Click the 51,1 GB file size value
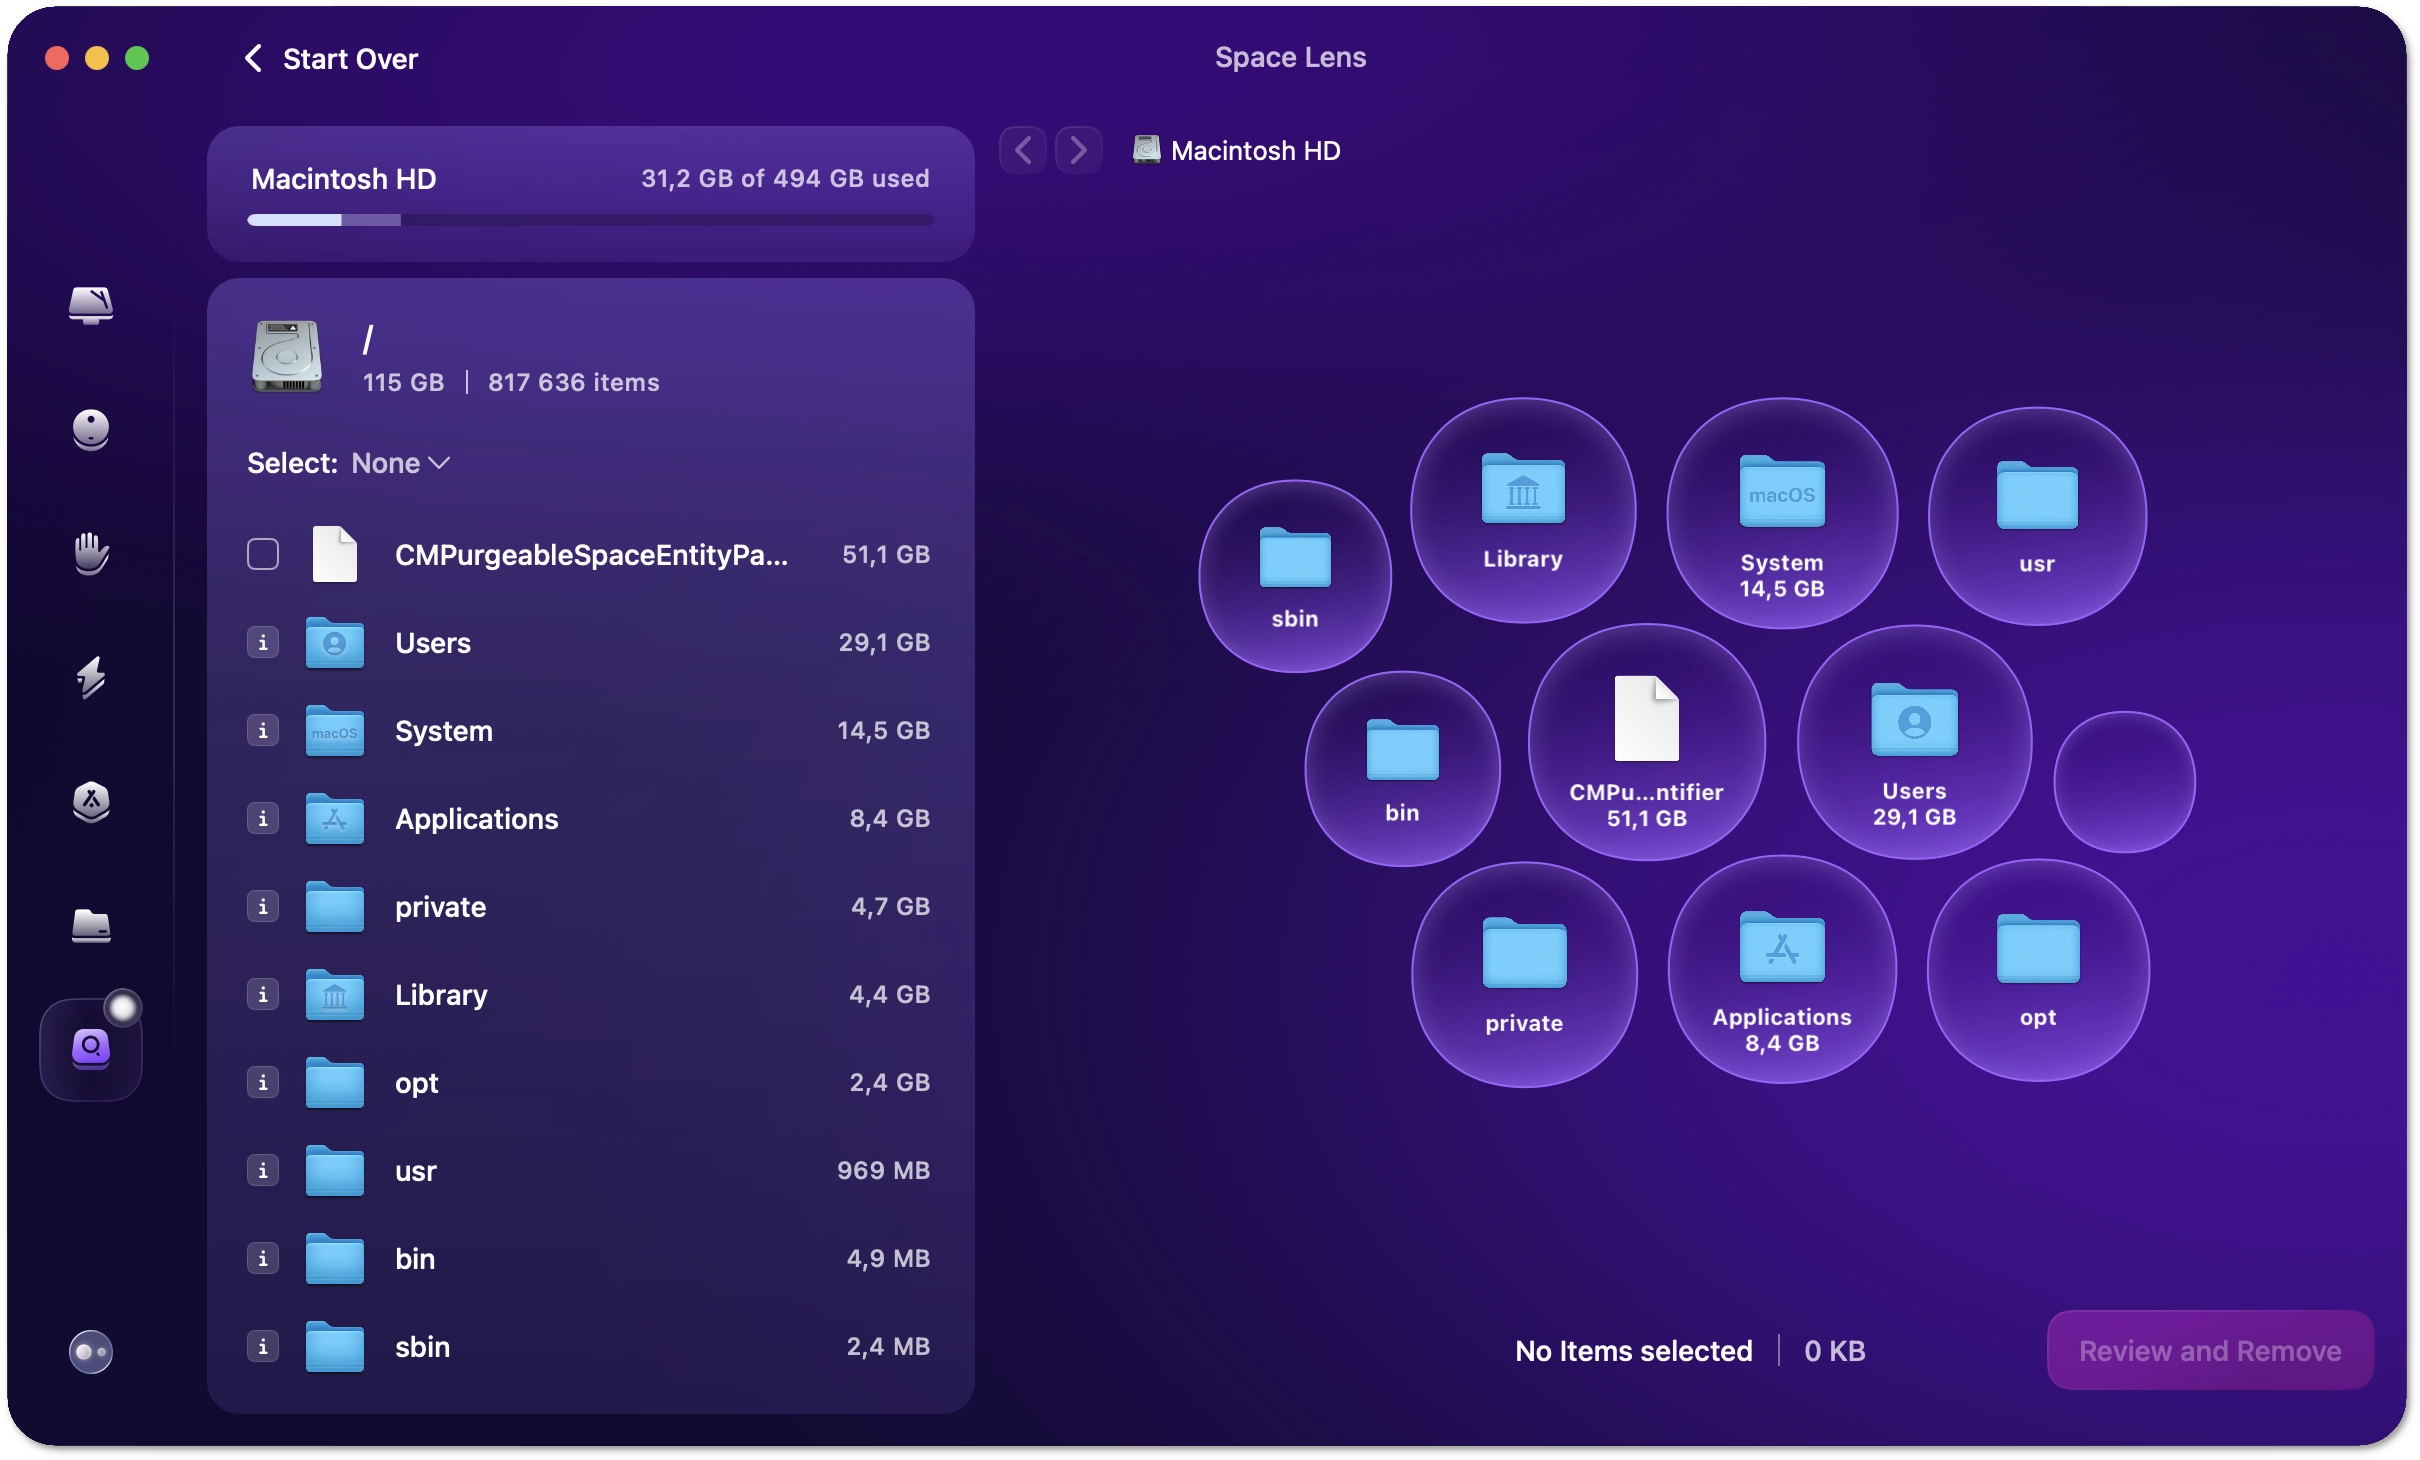Image resolution: width=2420 pixels, height=1460 pixels. (x=886, y=554)
